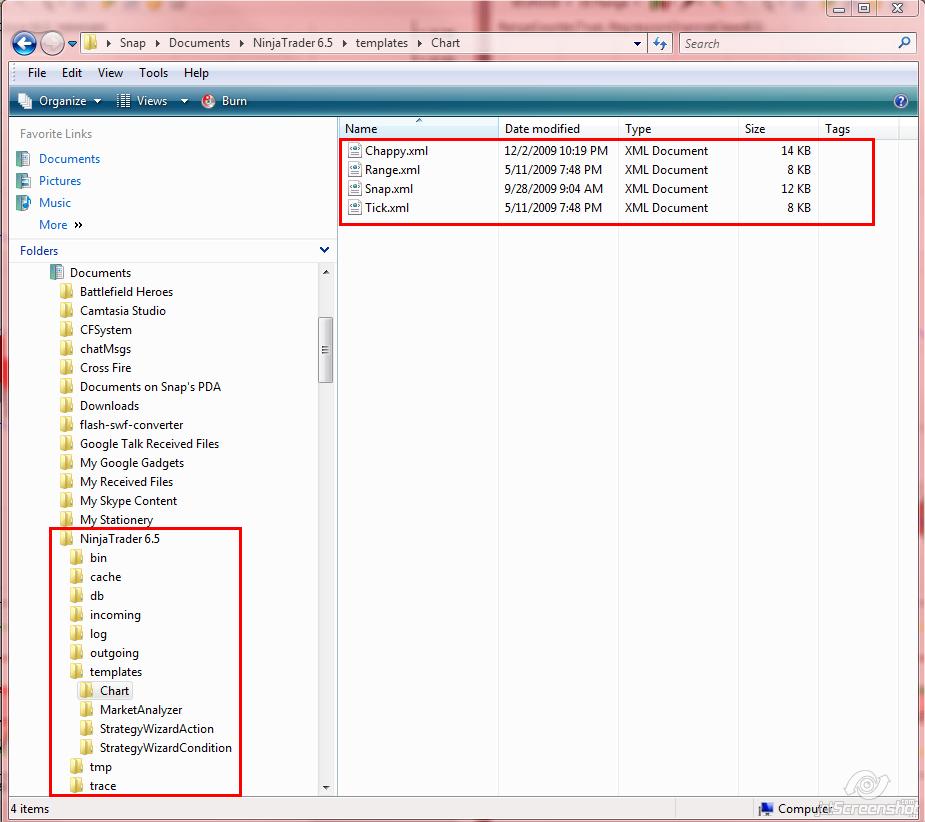Open Music favorite link

click(54, 202)
